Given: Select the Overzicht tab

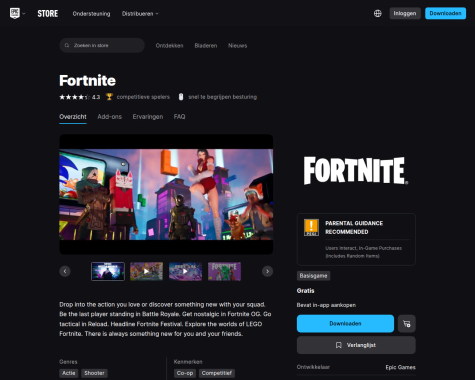Looking at the screenshot, I should click(x=73, y=117).
